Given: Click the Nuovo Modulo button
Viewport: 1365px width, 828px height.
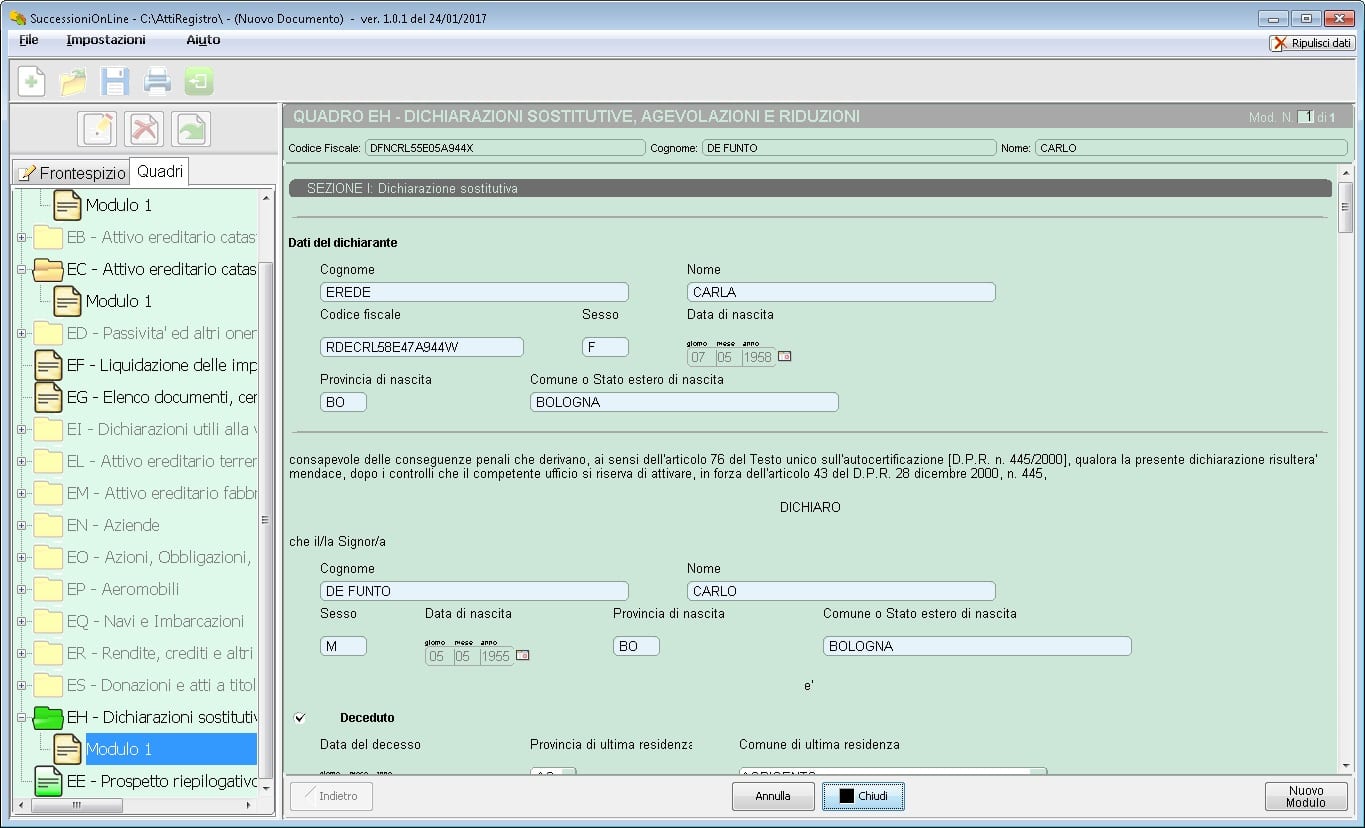Looking at the screenshot, I should (x=1306, y=796).
